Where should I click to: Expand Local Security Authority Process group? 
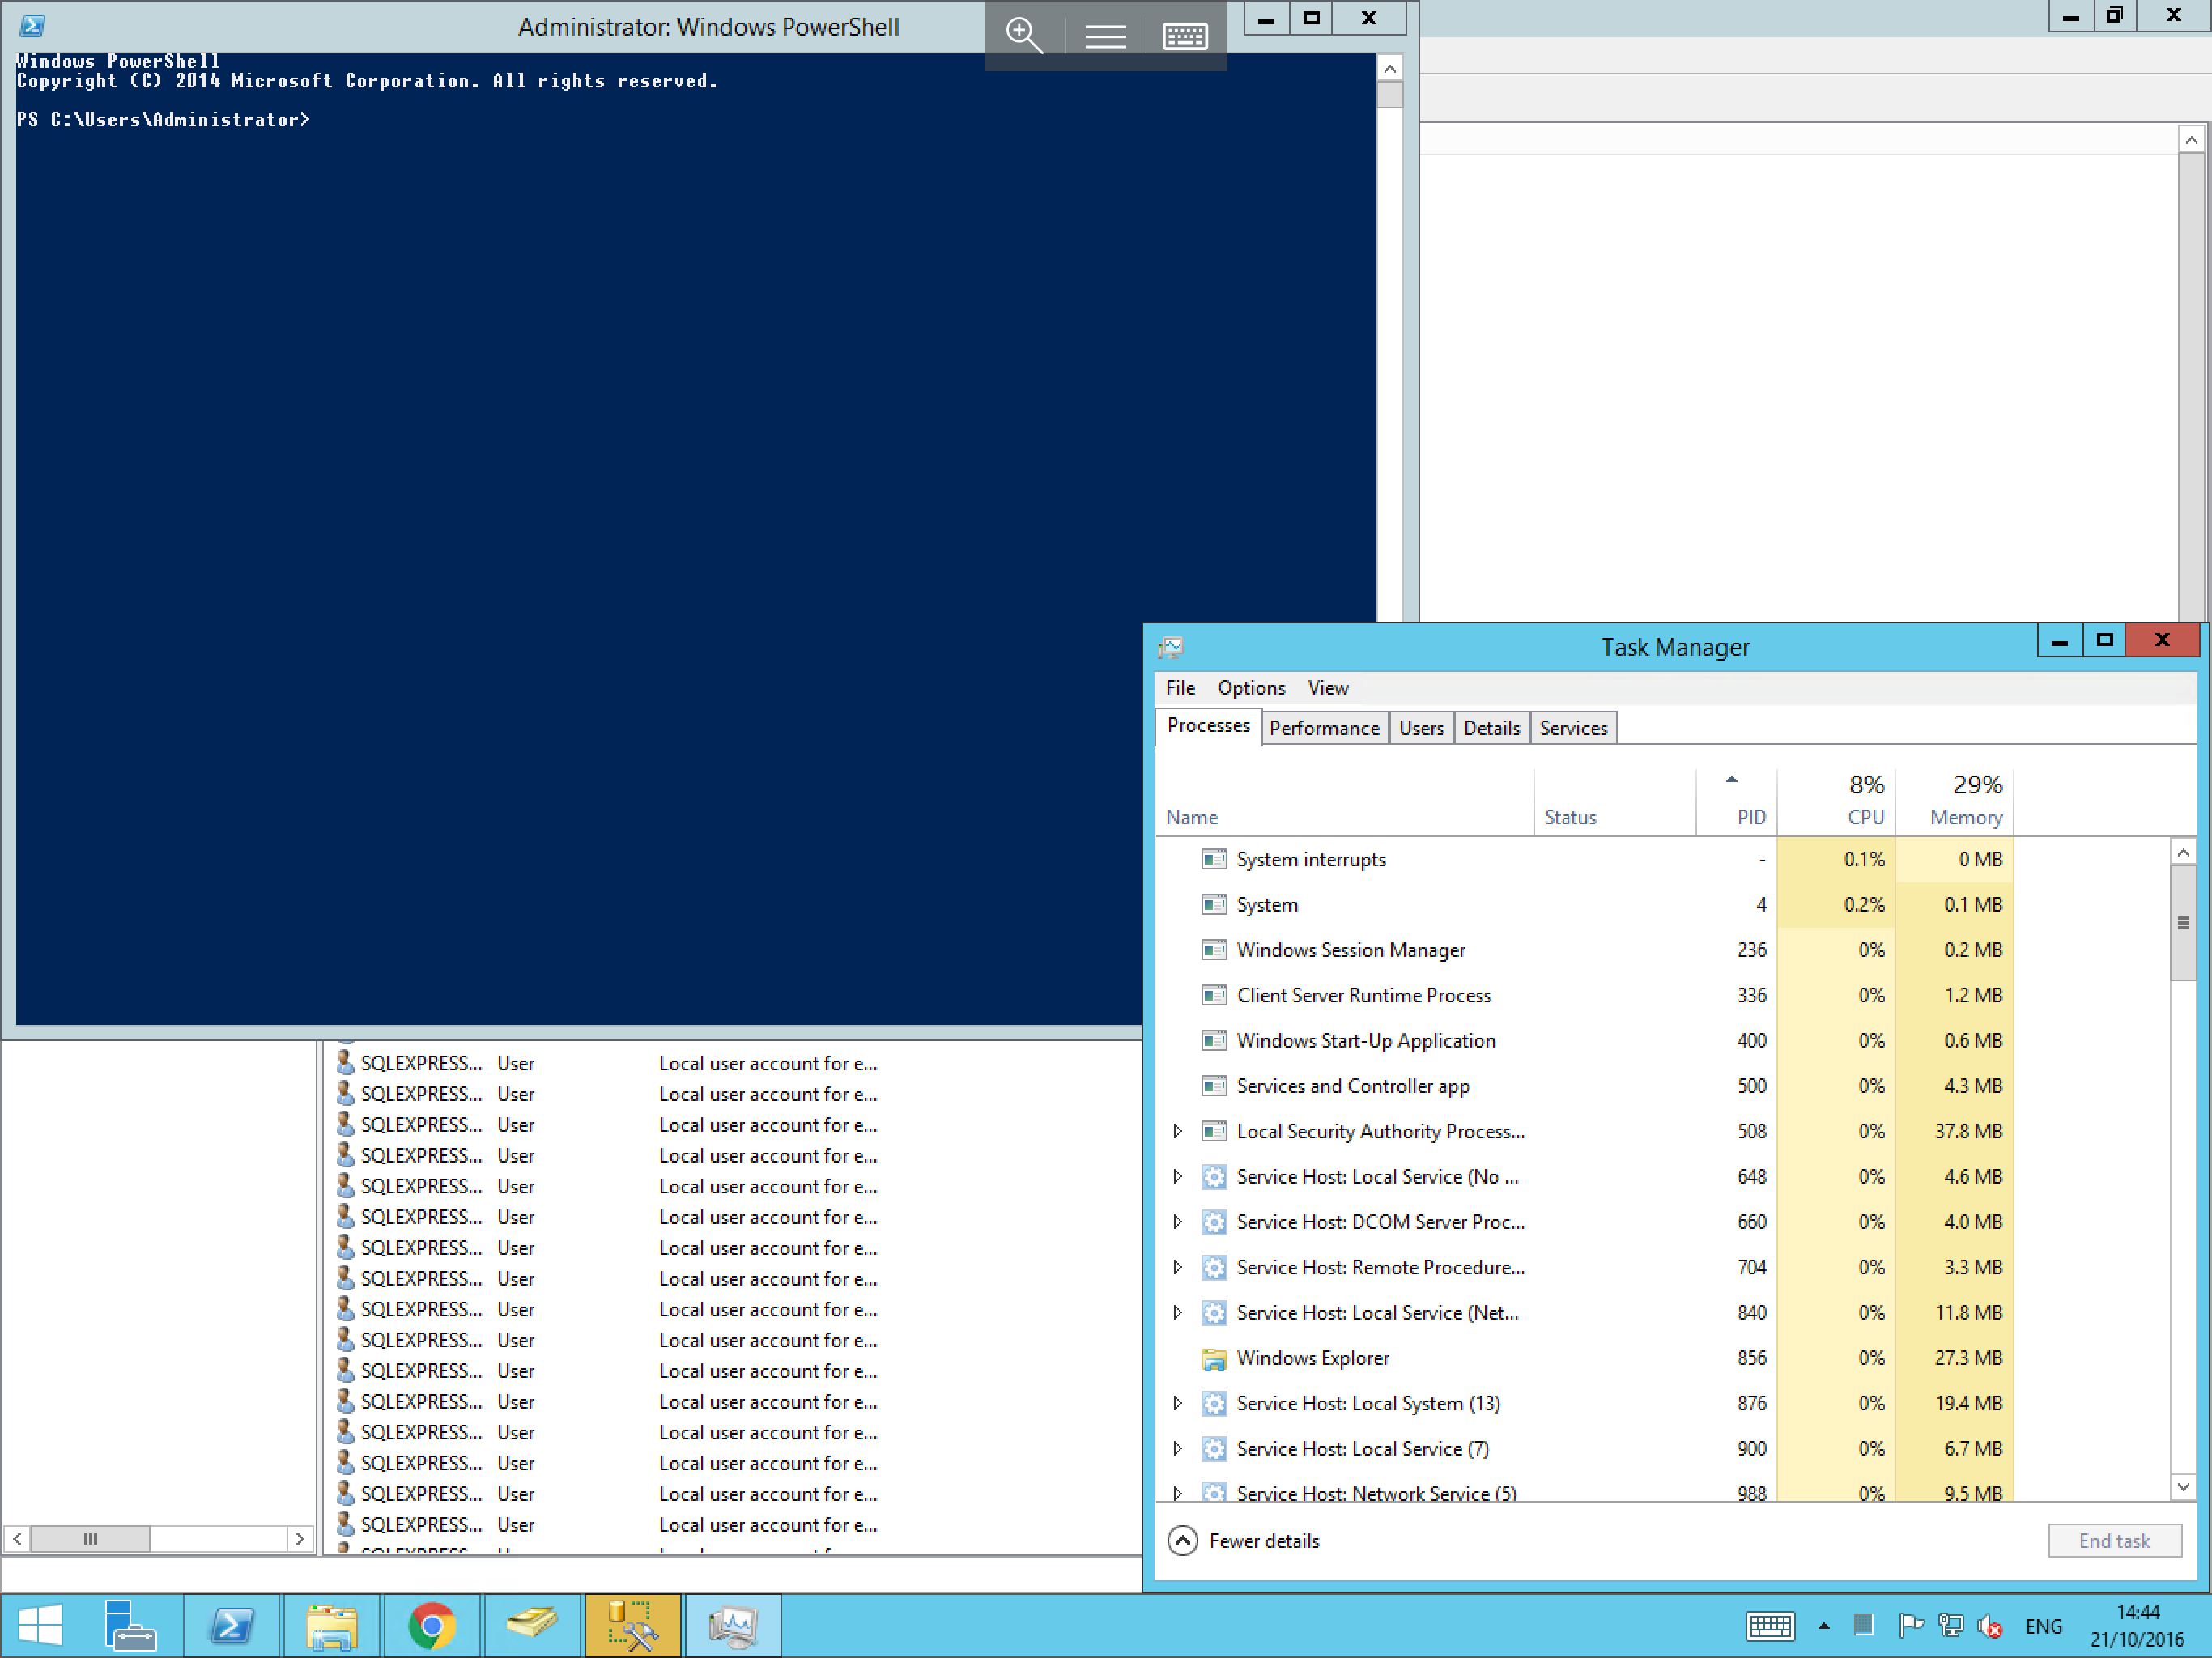[x=1178, y=1131]
